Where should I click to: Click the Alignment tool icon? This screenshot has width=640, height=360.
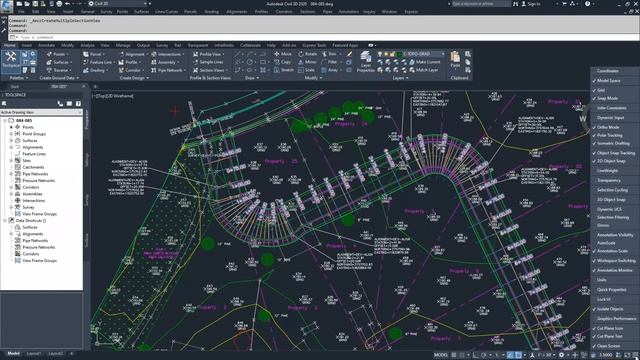click(x=121, y=54)
